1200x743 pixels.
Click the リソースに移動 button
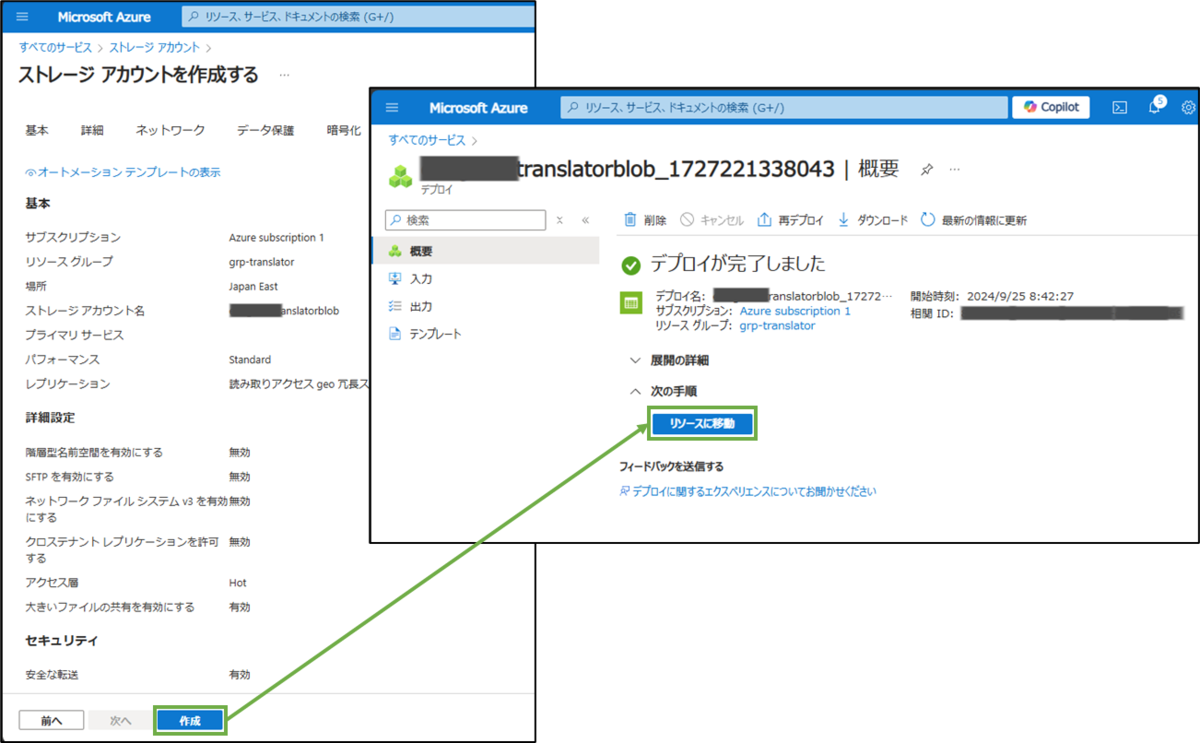[702, 424]
